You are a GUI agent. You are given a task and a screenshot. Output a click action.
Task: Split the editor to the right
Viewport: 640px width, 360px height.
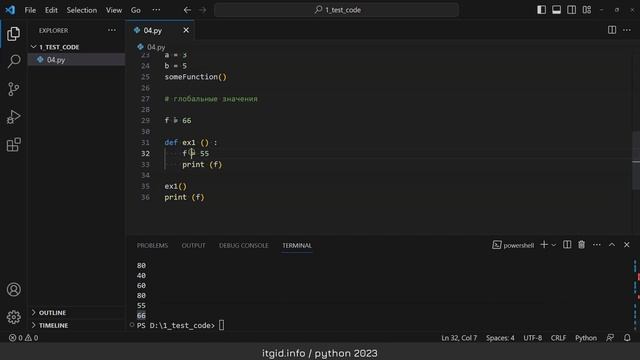tap(612, 30)
